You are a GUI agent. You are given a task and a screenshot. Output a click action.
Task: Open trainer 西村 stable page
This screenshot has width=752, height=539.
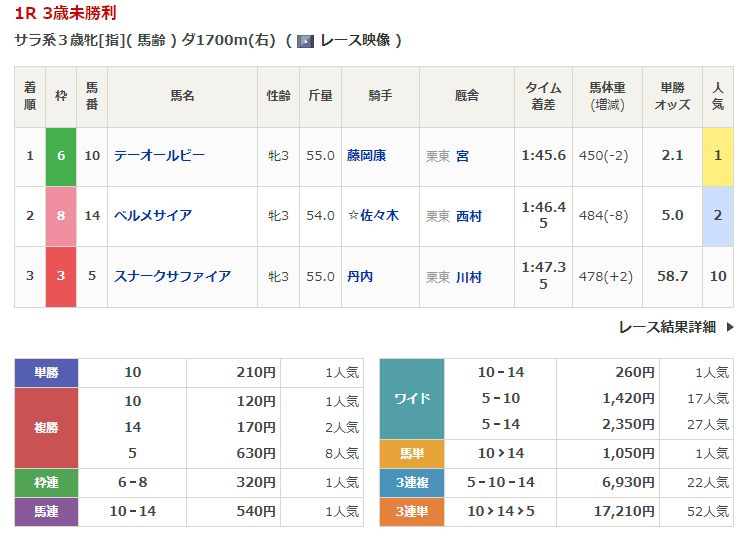tap(468, 216)
